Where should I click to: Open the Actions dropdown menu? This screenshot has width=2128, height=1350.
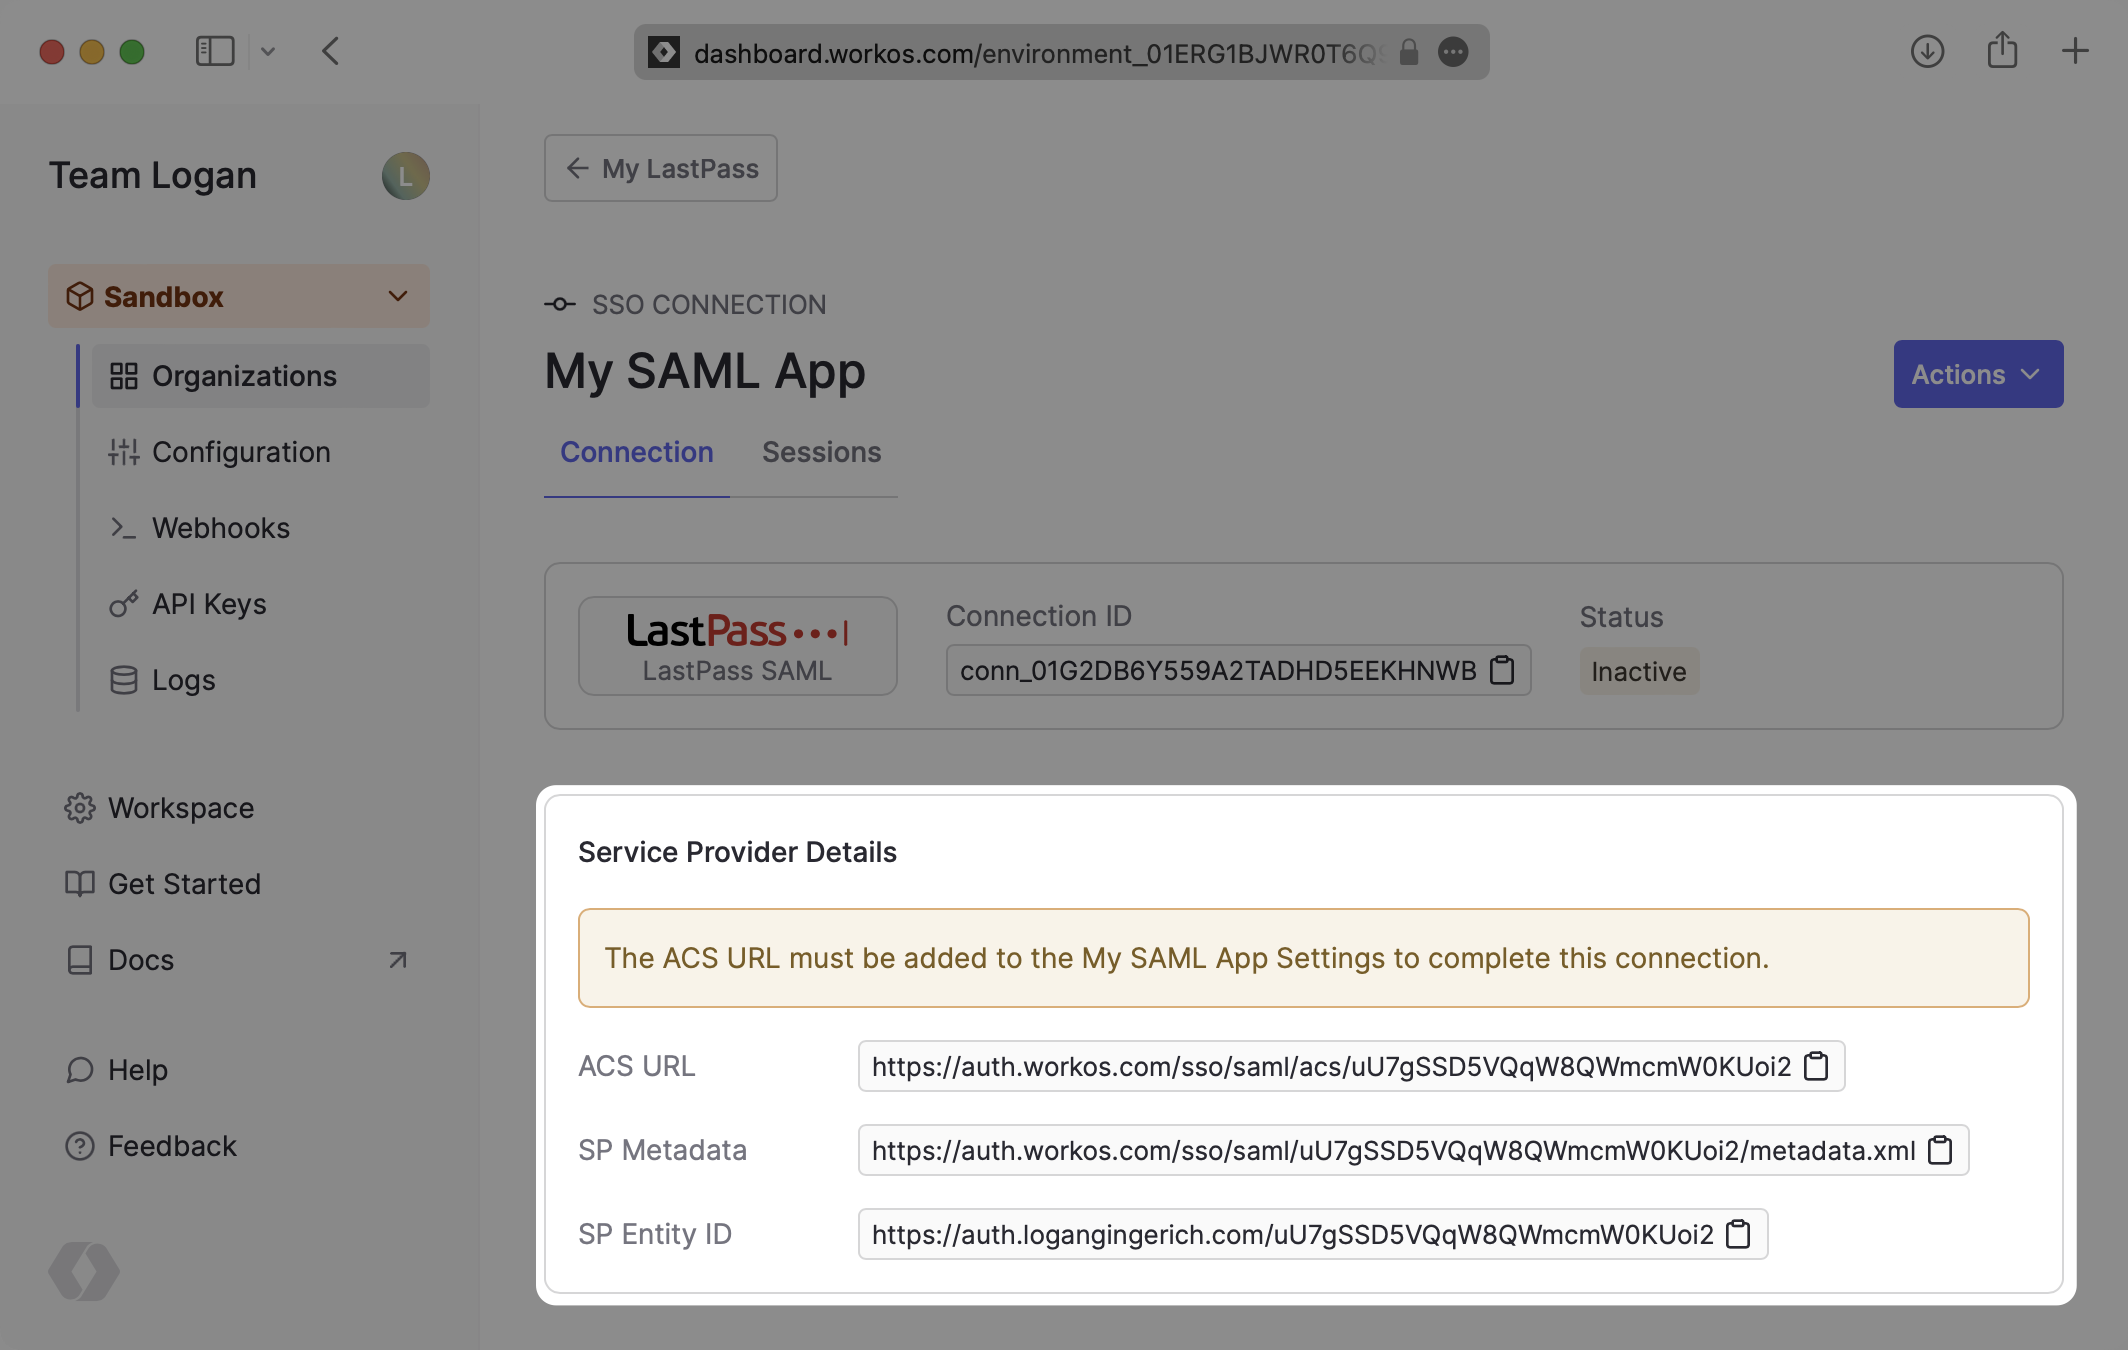coord(1977,374)
